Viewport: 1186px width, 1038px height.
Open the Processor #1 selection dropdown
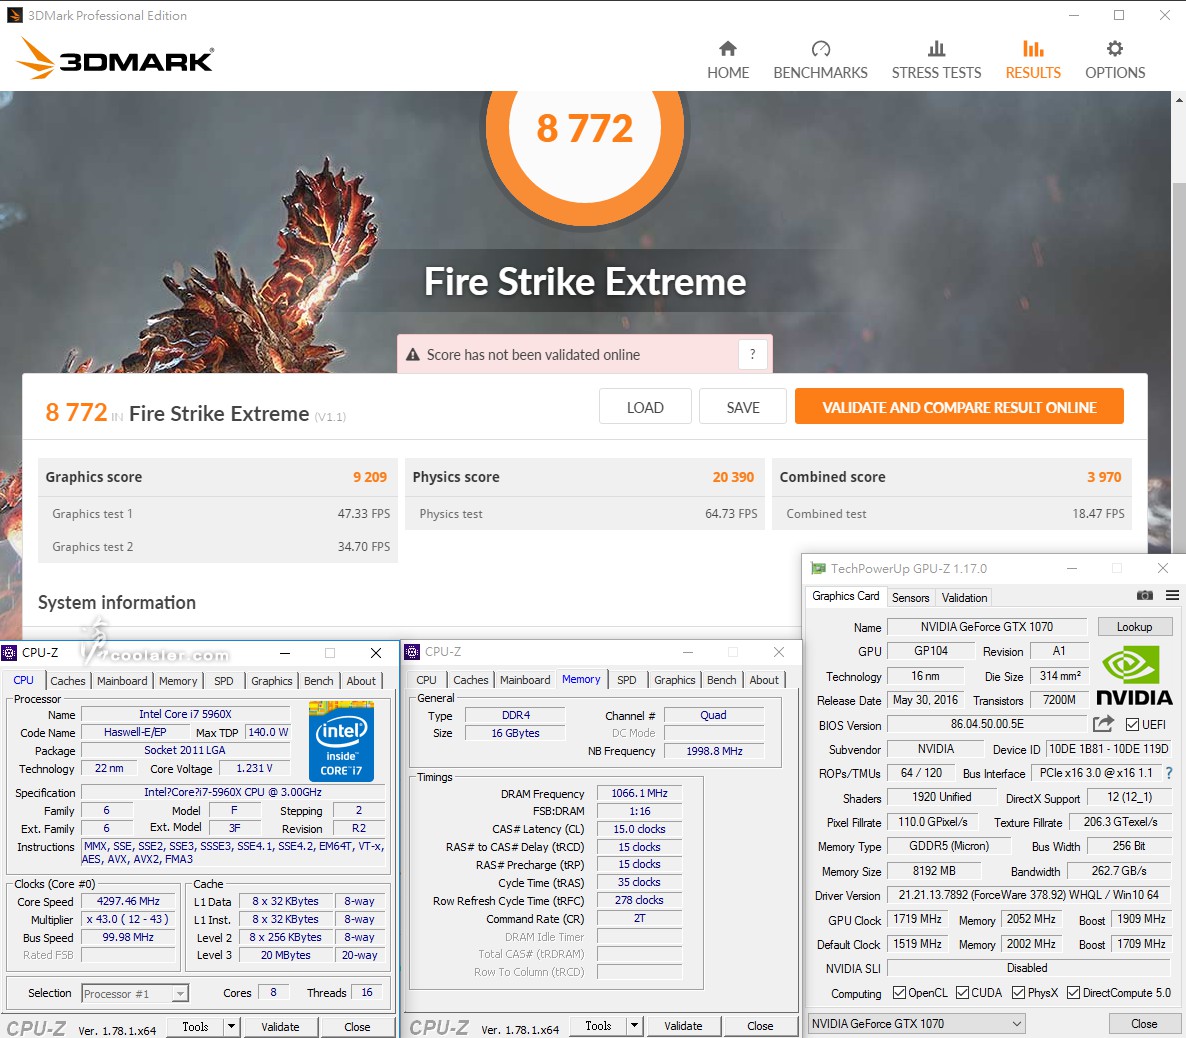(x=135, y=993)
